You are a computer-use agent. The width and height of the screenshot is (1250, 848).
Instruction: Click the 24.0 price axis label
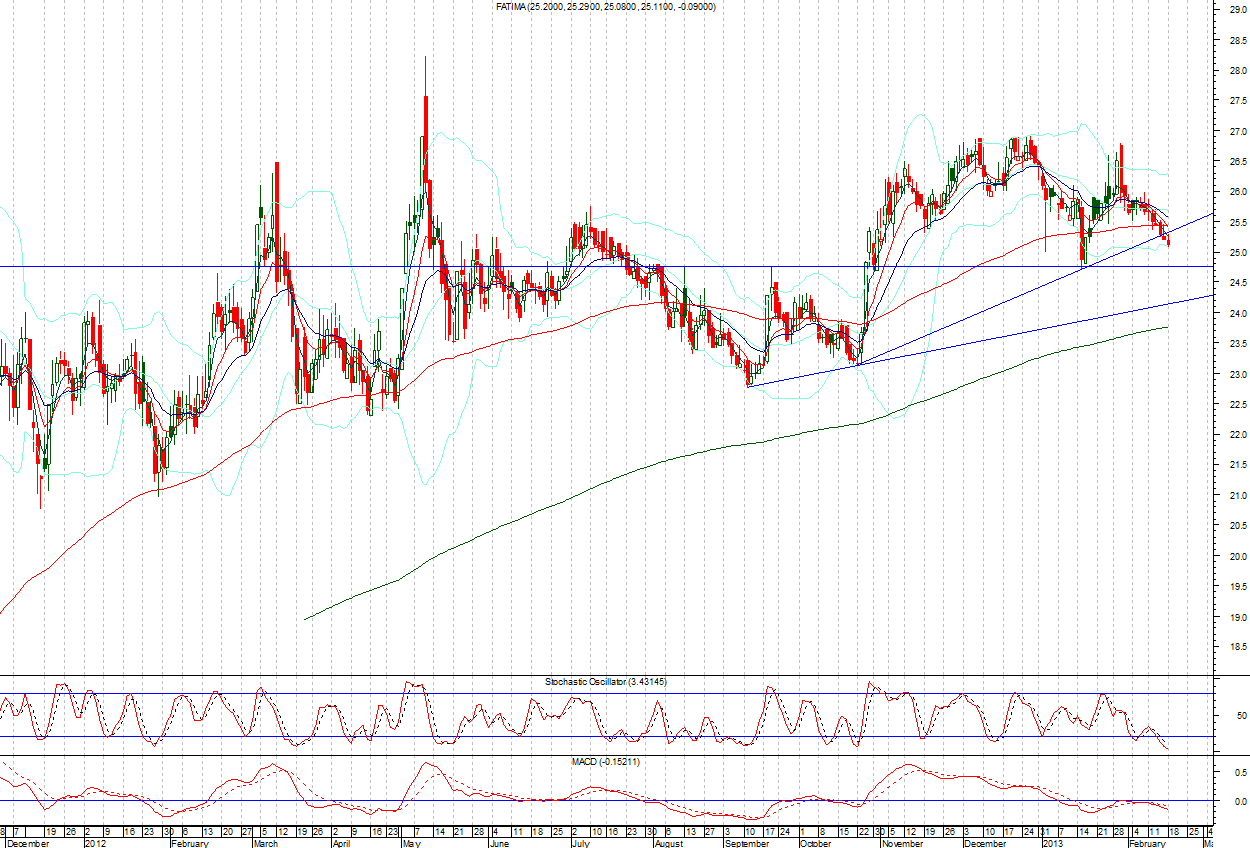1228,314
